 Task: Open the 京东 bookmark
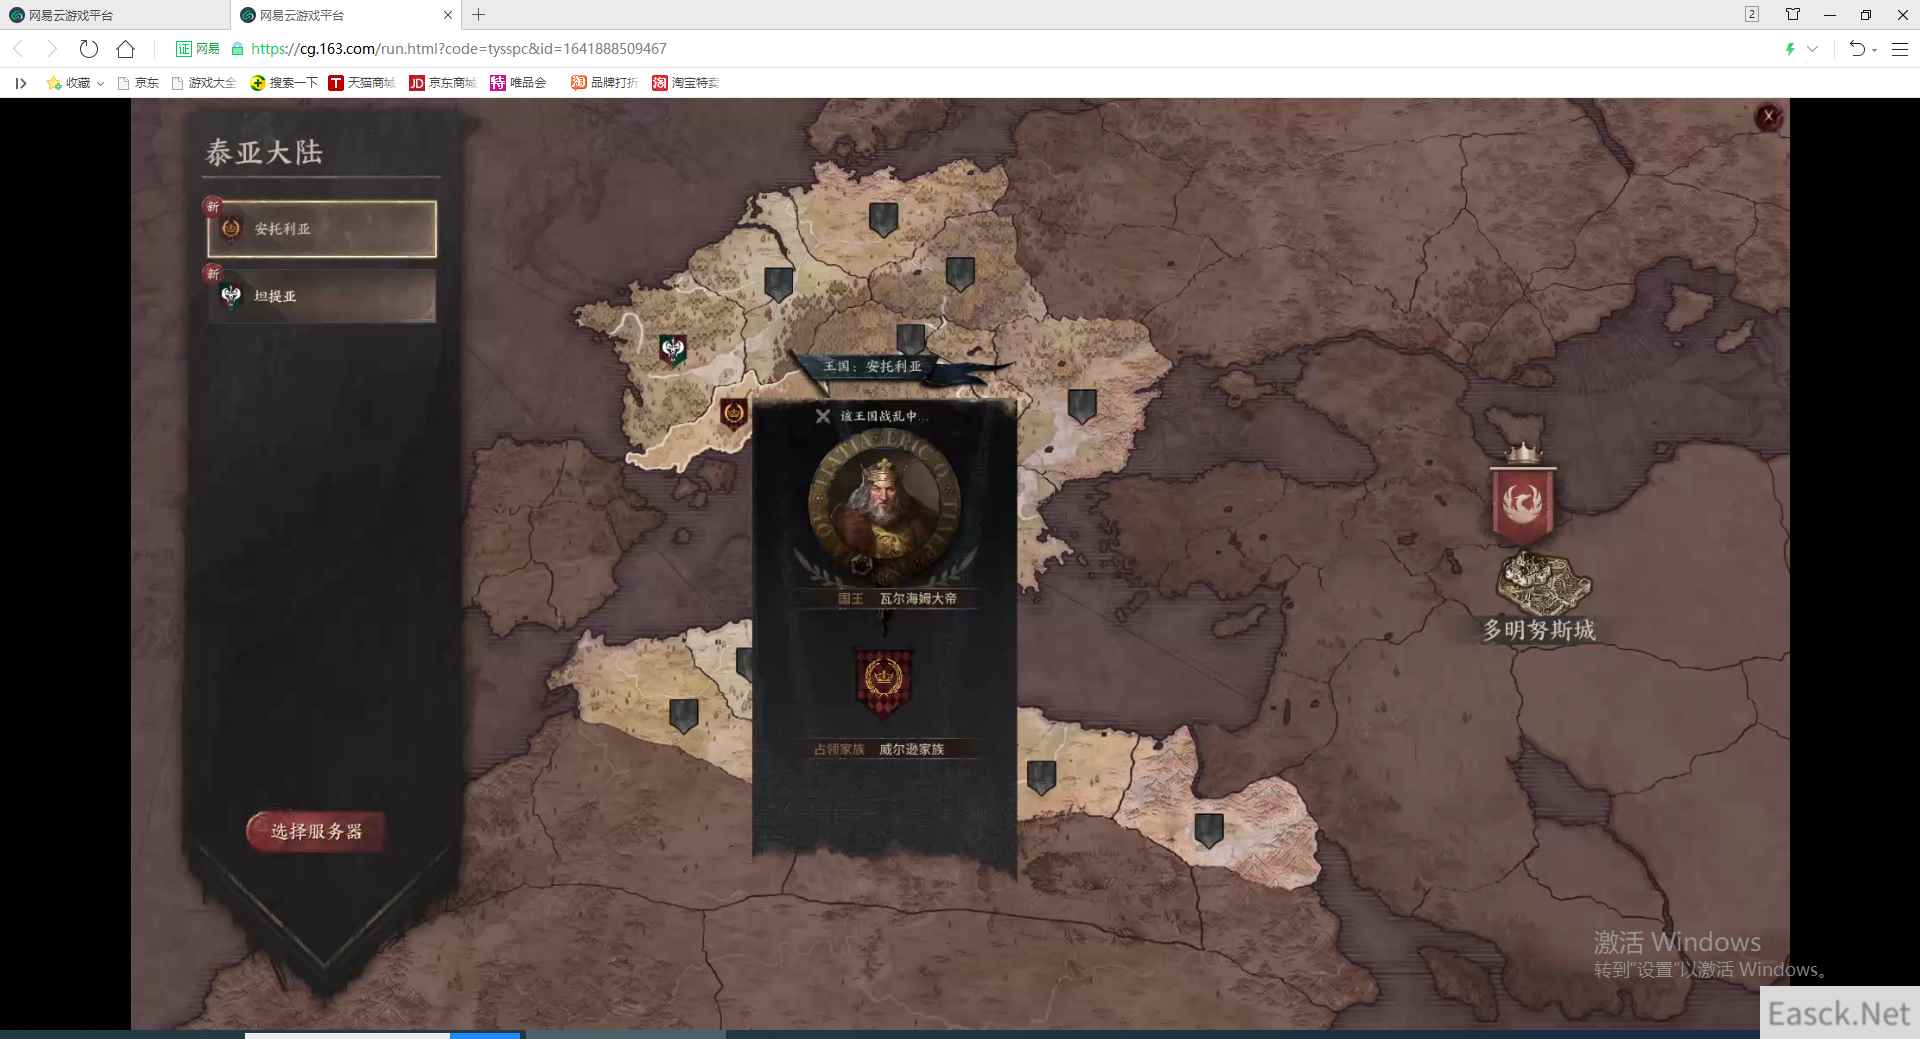[138, 83]
